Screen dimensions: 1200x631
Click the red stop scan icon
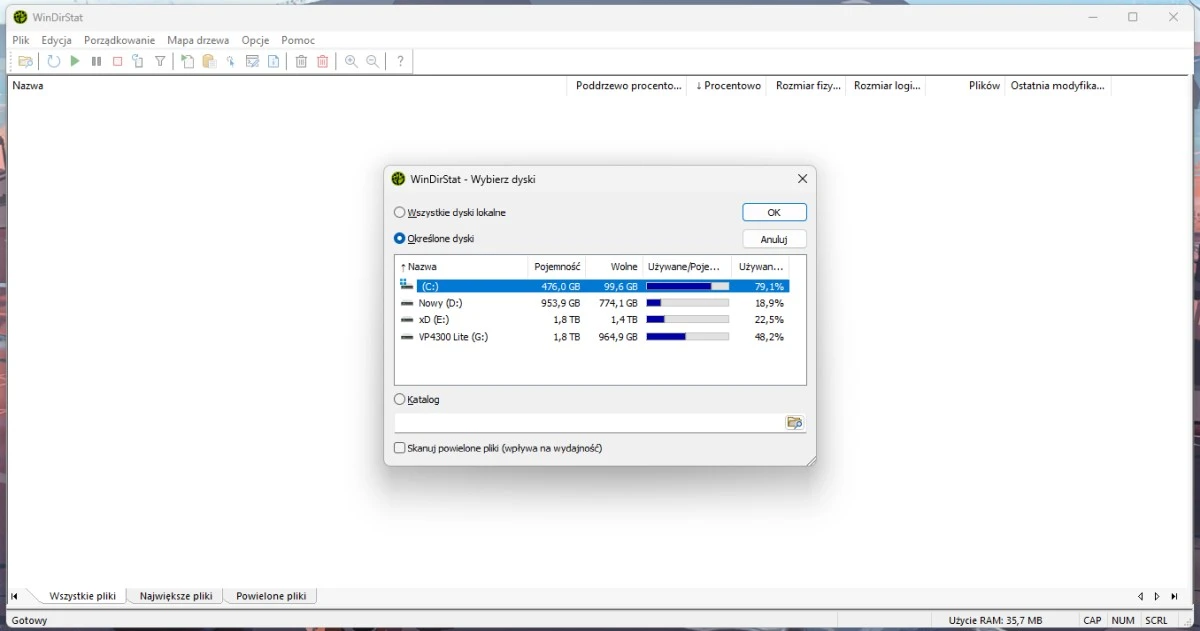(x=117, y=62)
